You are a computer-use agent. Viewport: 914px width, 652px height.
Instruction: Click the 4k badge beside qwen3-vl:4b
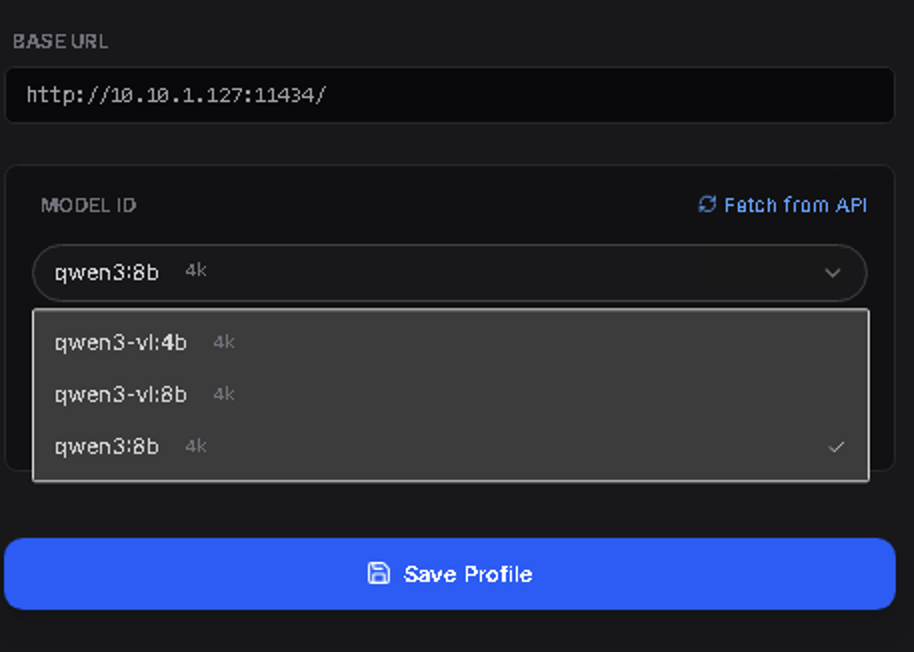(x=224, y=342)
